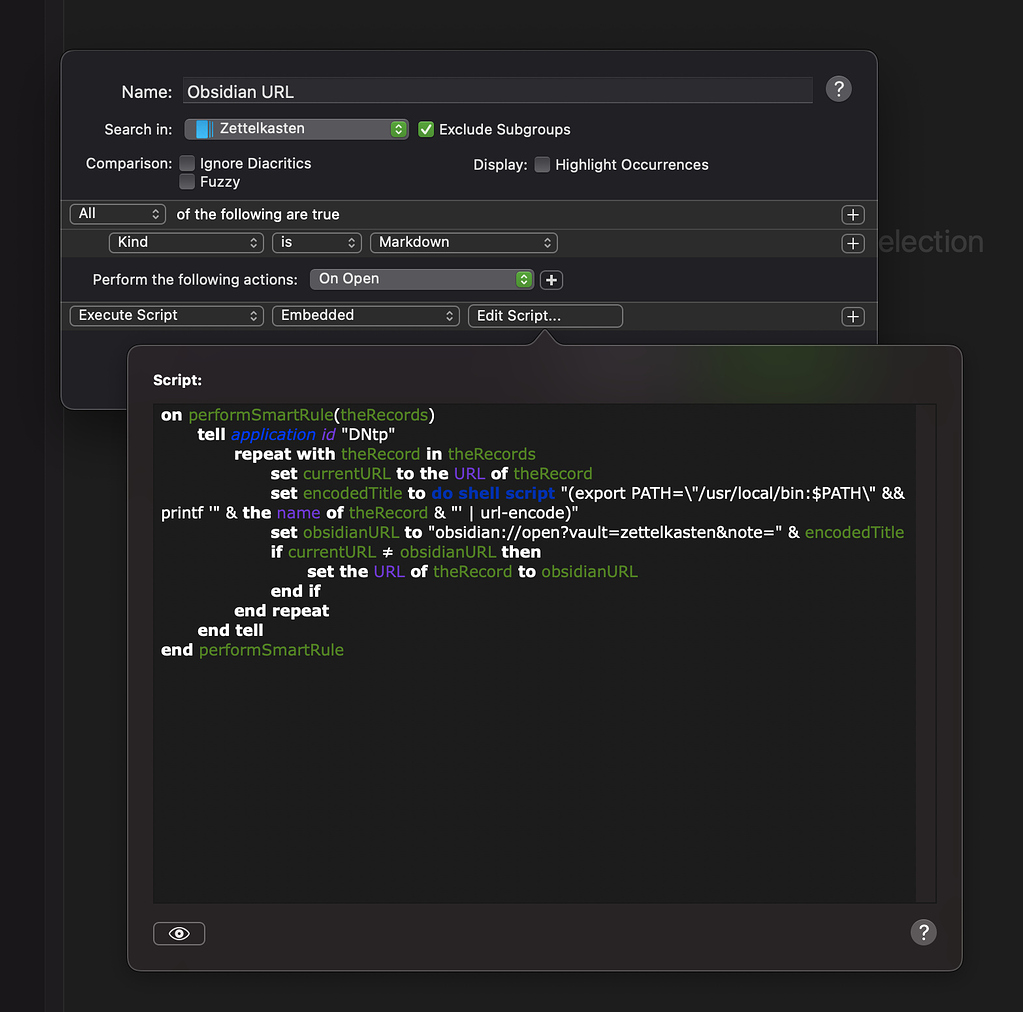
Task: Click the plus beside the On Open dropdown
Action: coord(551,279)
